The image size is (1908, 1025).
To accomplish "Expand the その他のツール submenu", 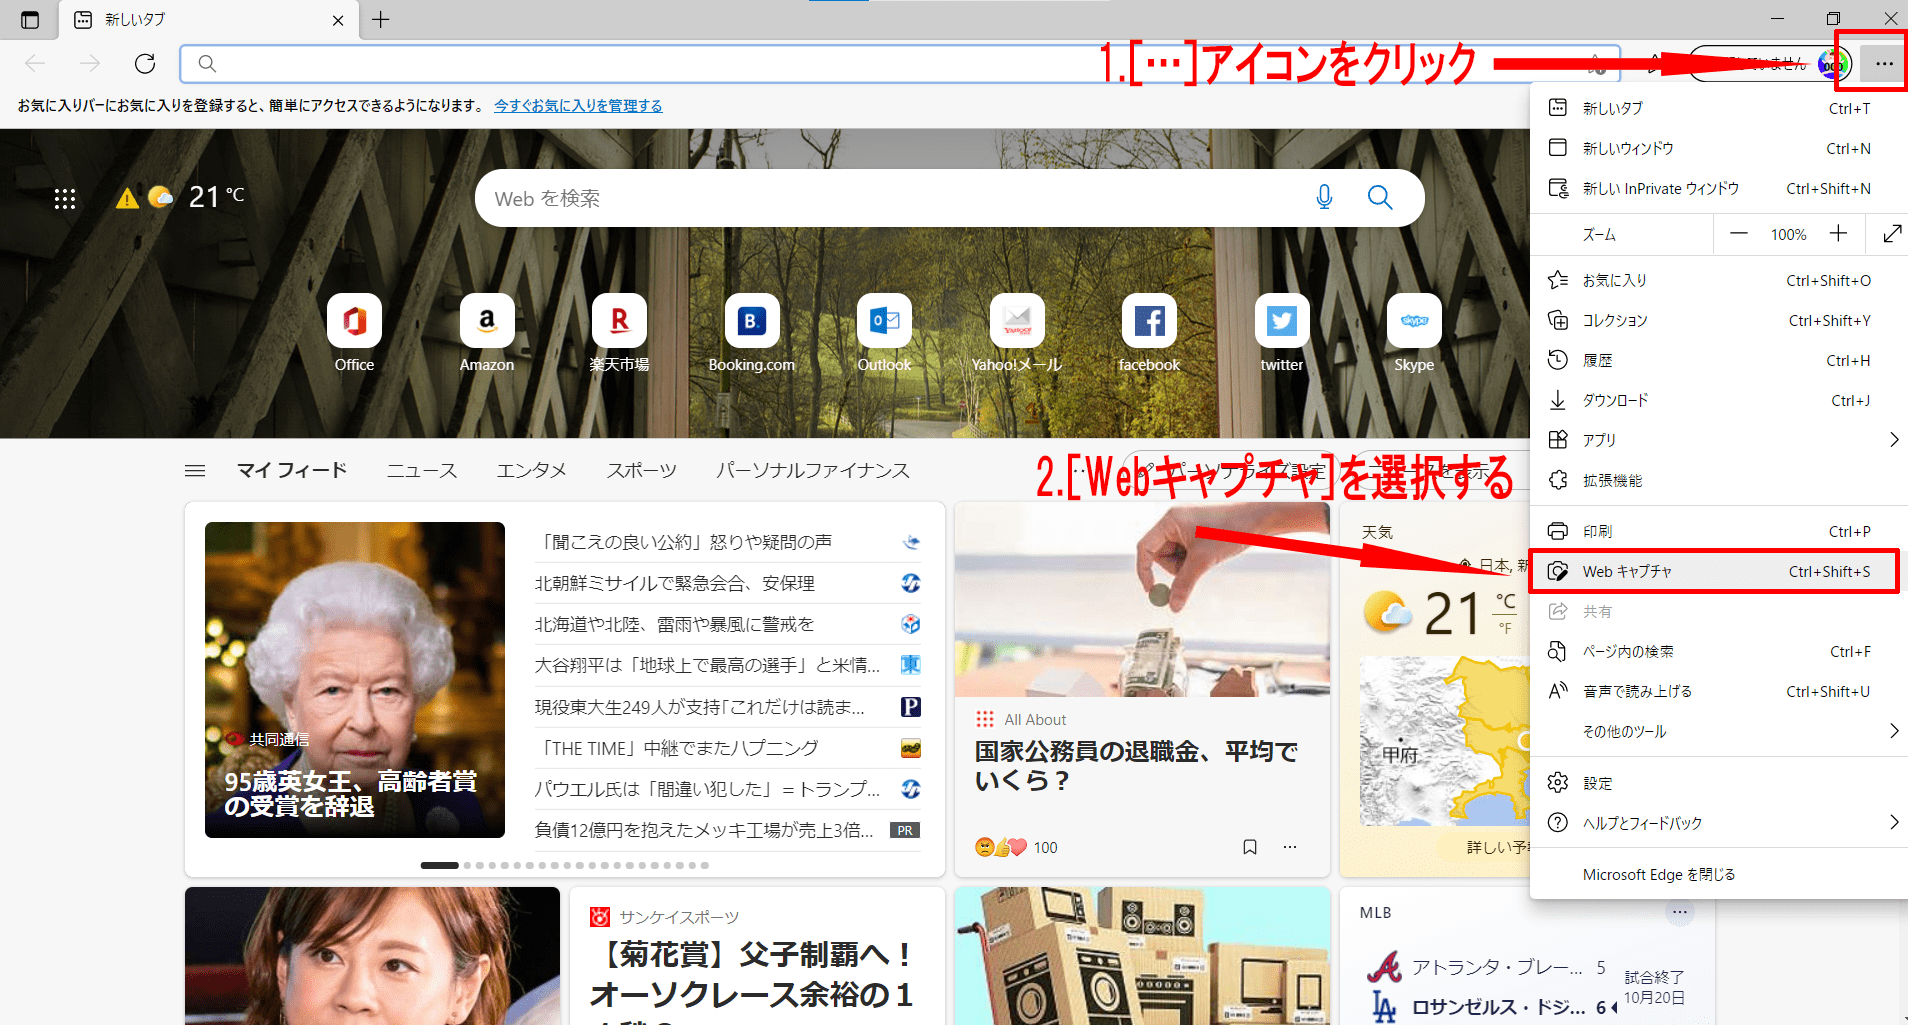I will 1893,731.
